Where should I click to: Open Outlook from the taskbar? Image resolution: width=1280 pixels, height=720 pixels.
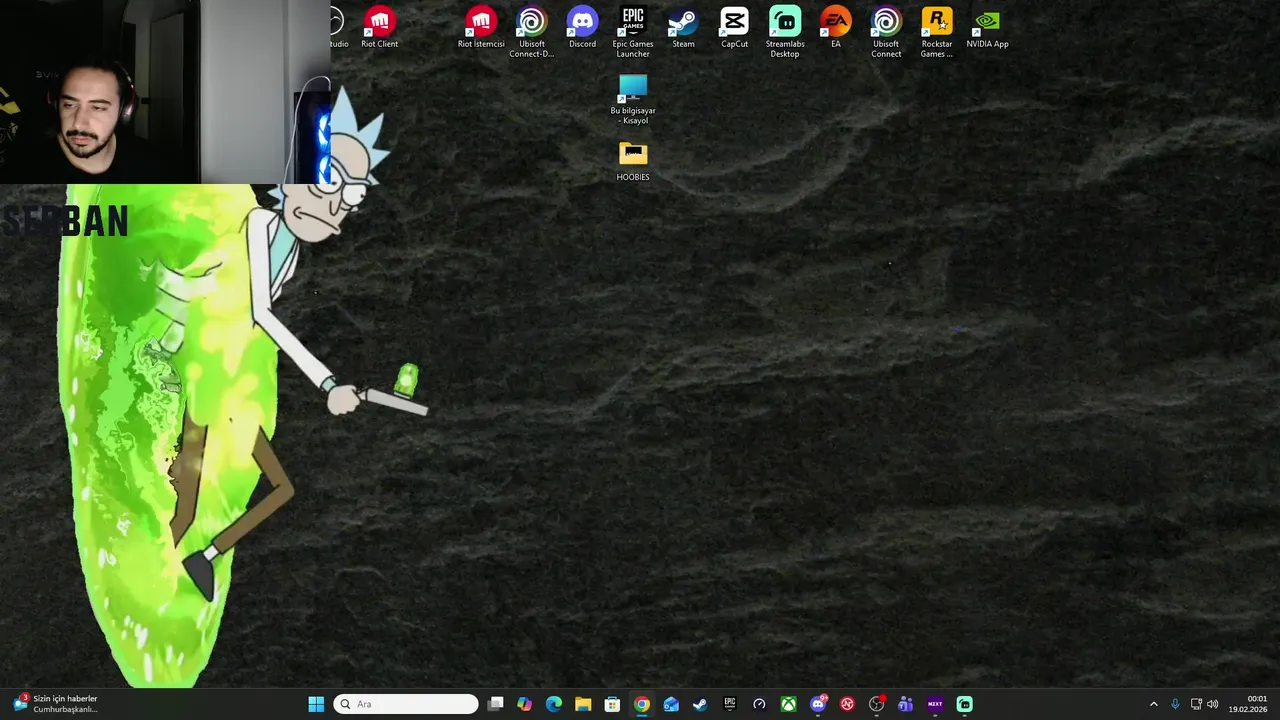pyautogui.click(x=671, y=704)
